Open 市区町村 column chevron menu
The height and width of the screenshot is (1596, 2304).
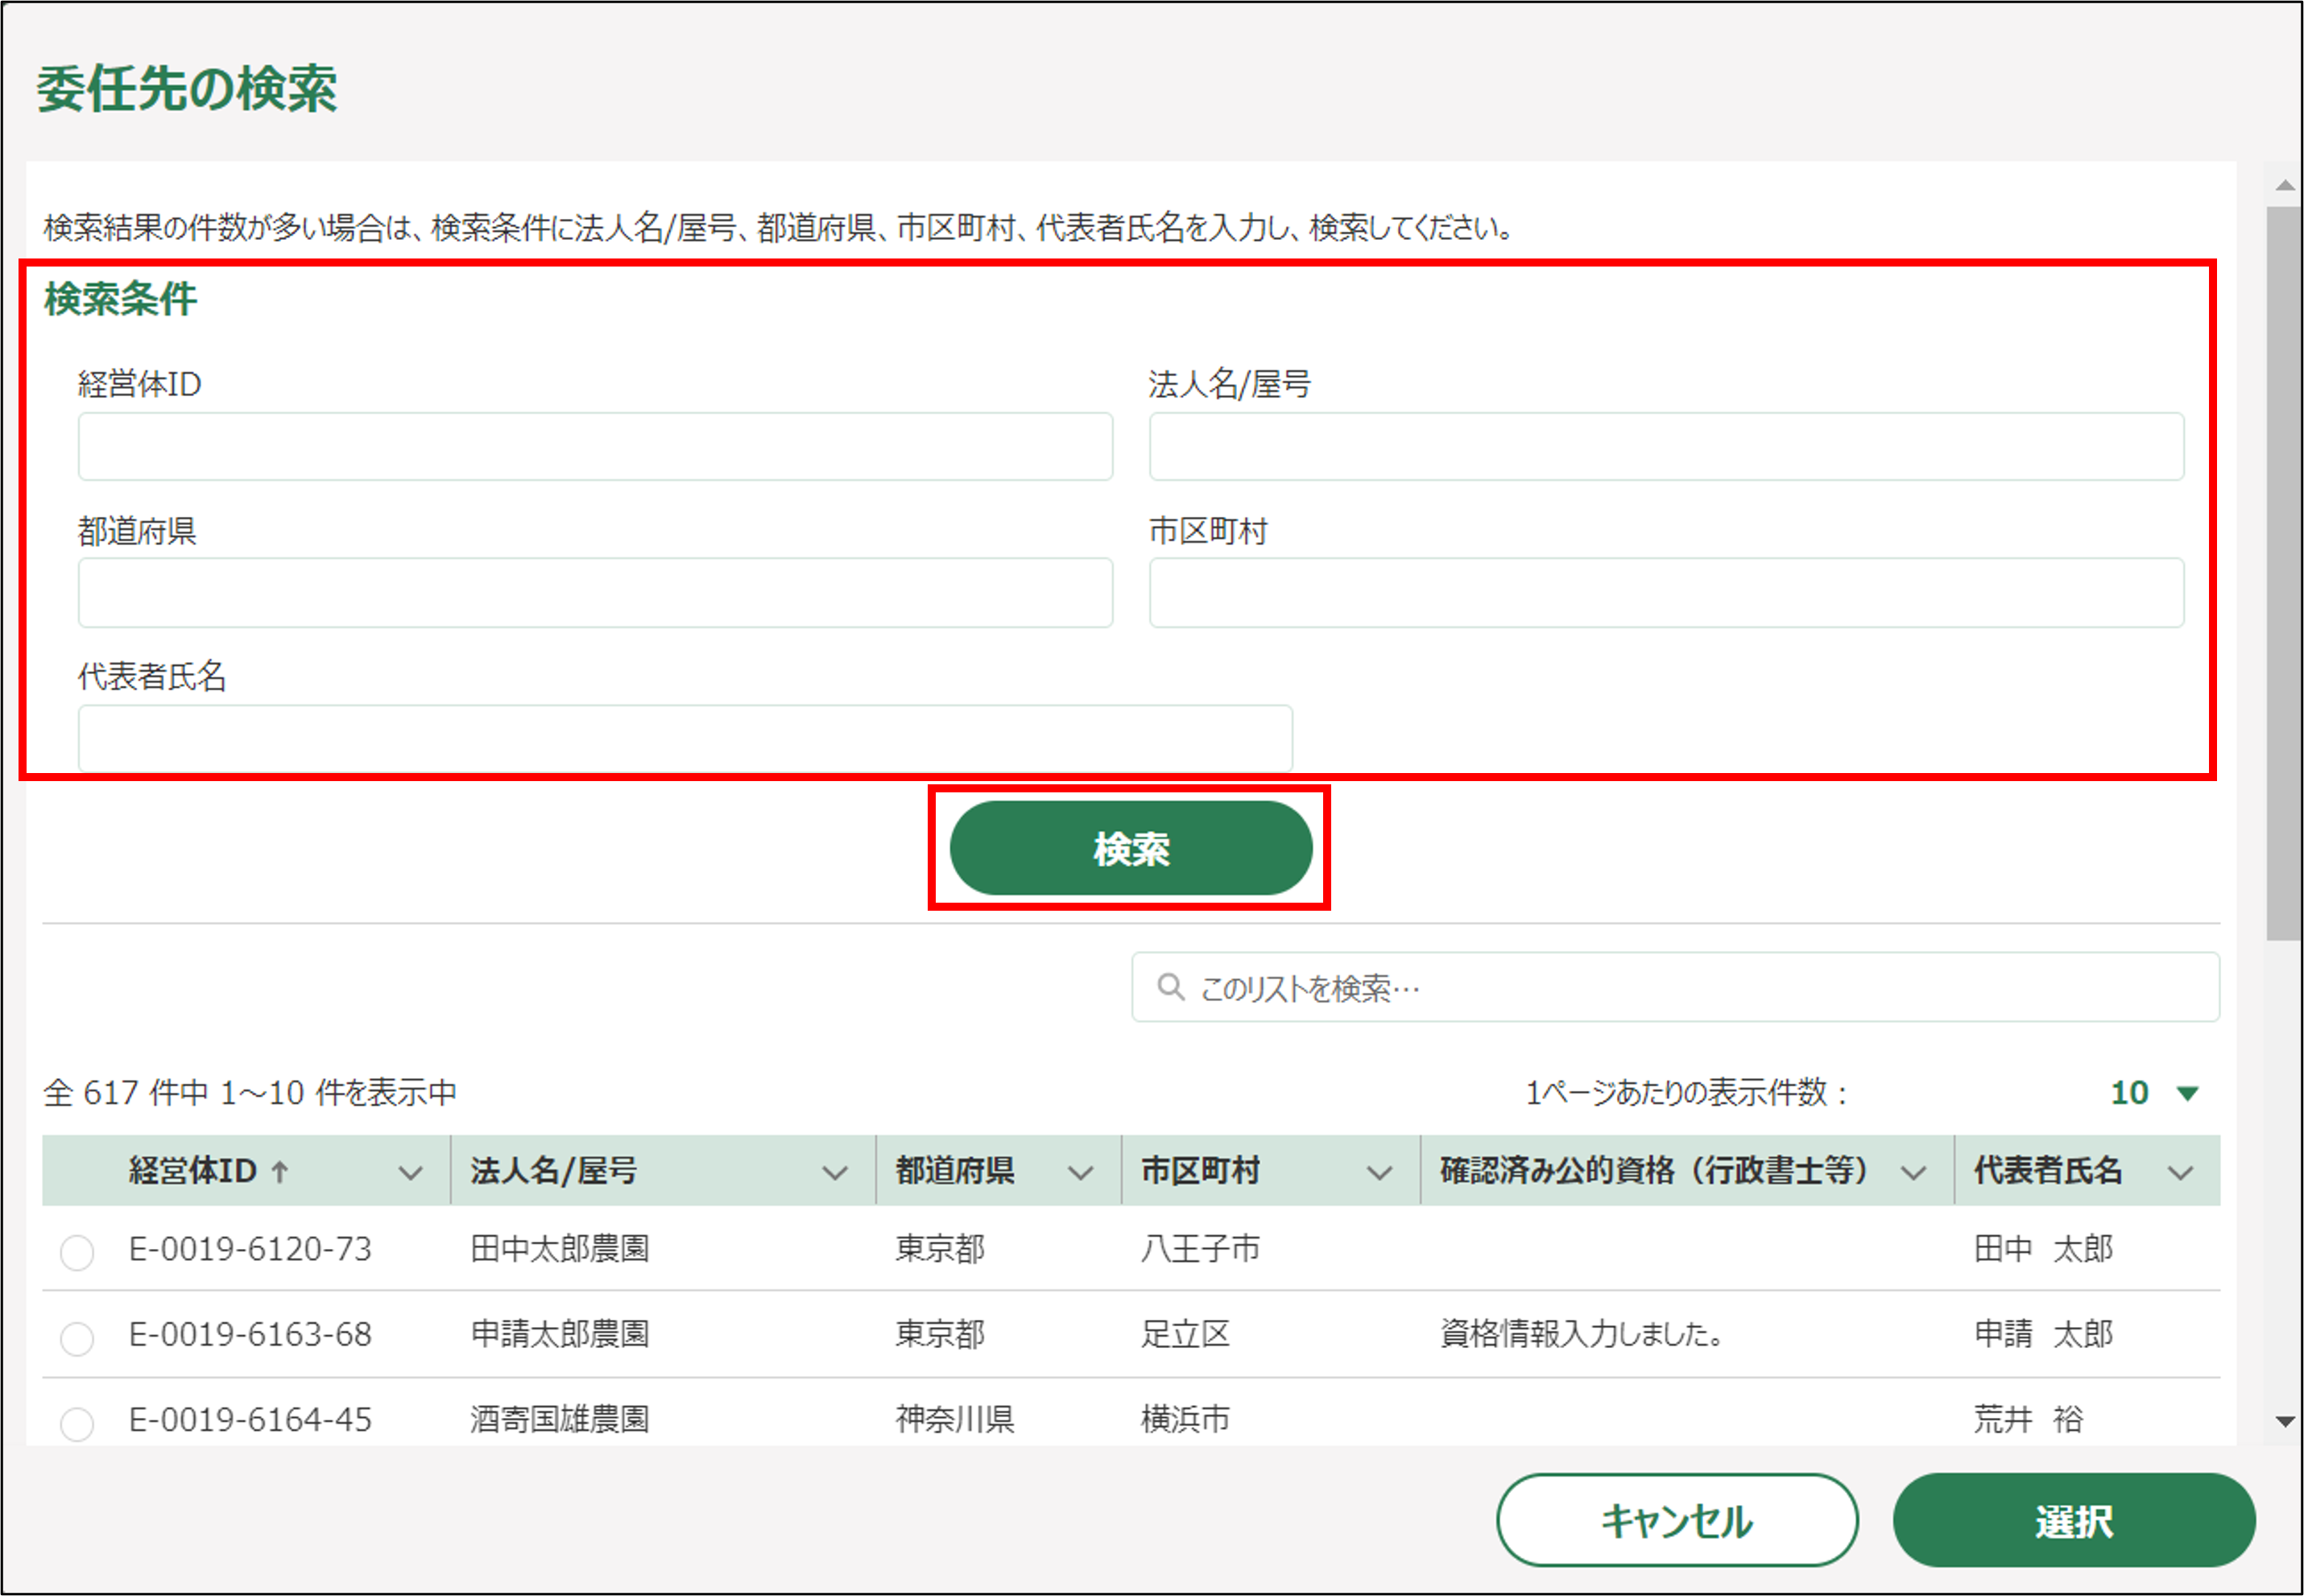[x=1379, y=1172]
